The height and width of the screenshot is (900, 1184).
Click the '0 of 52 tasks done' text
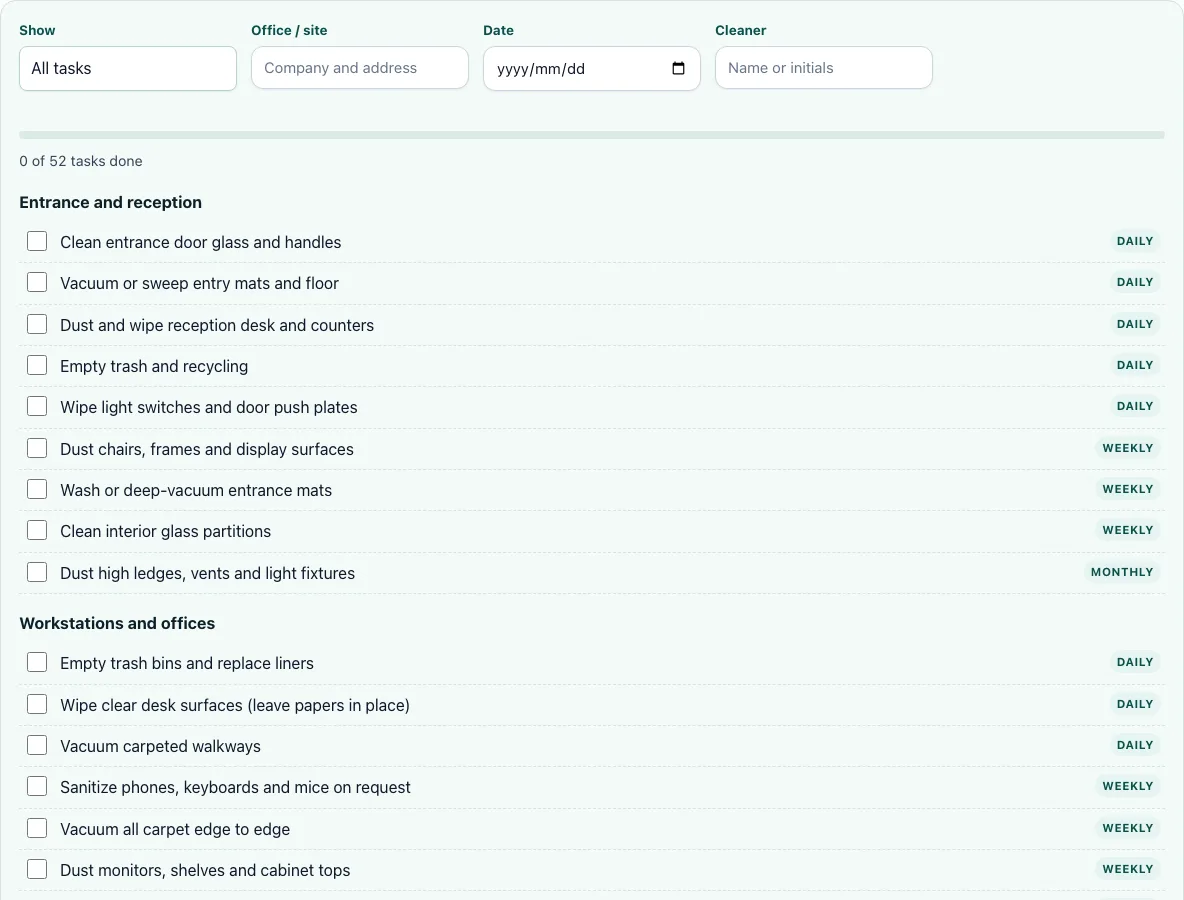[x=81, y=161]
